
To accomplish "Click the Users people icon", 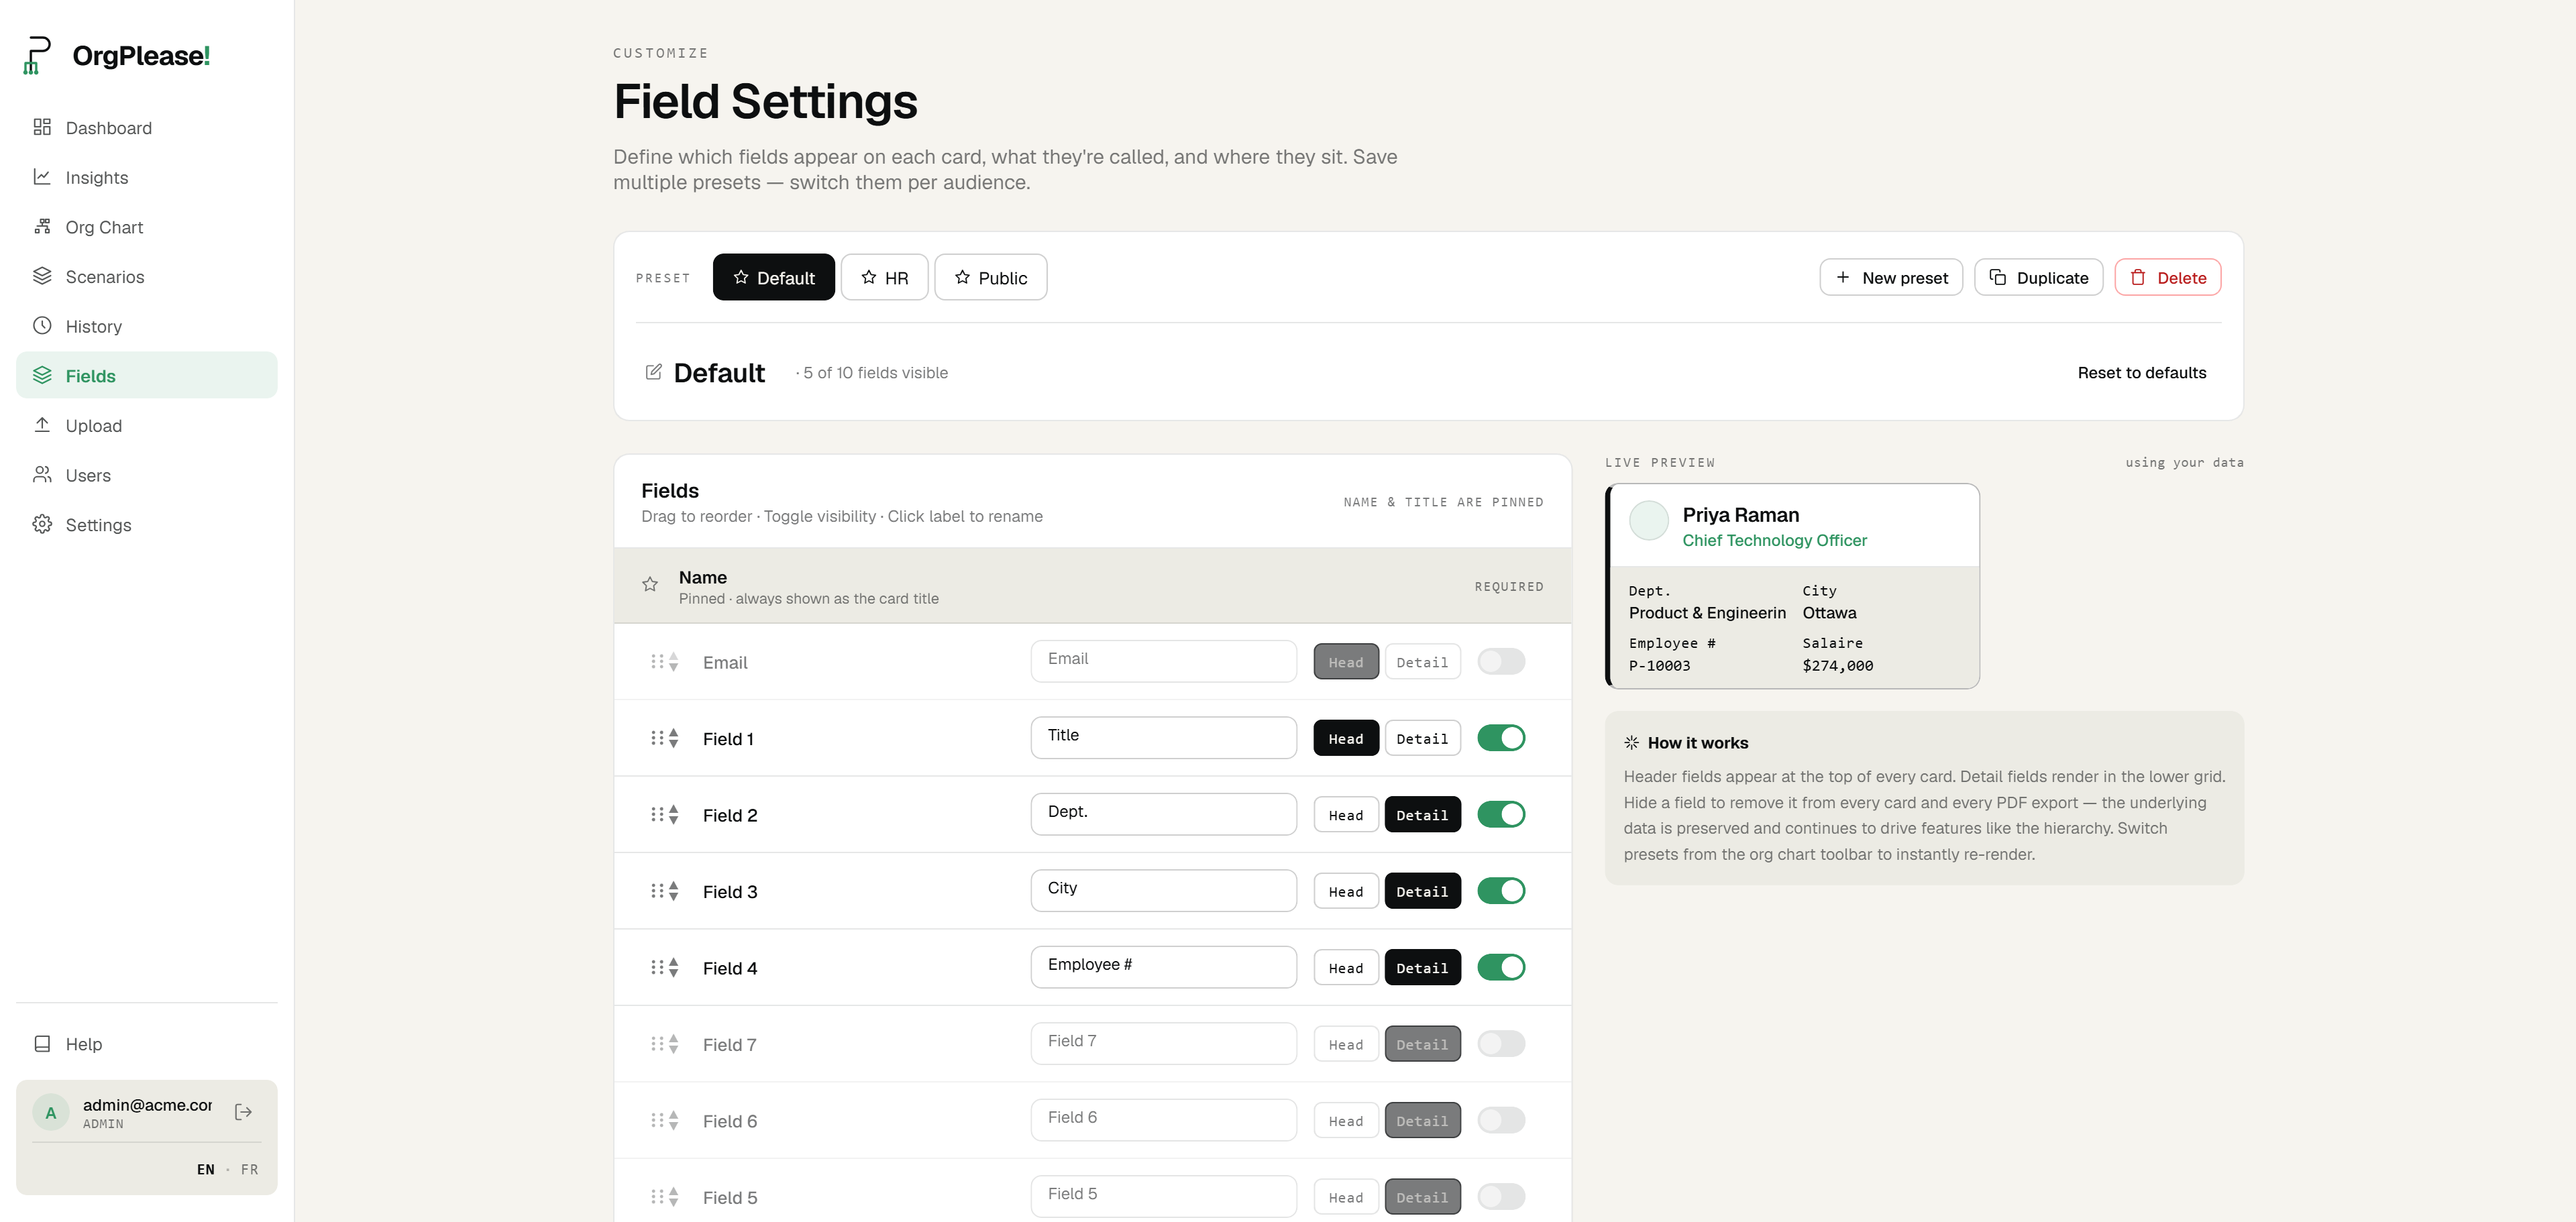I will click(x=42, y=475).
